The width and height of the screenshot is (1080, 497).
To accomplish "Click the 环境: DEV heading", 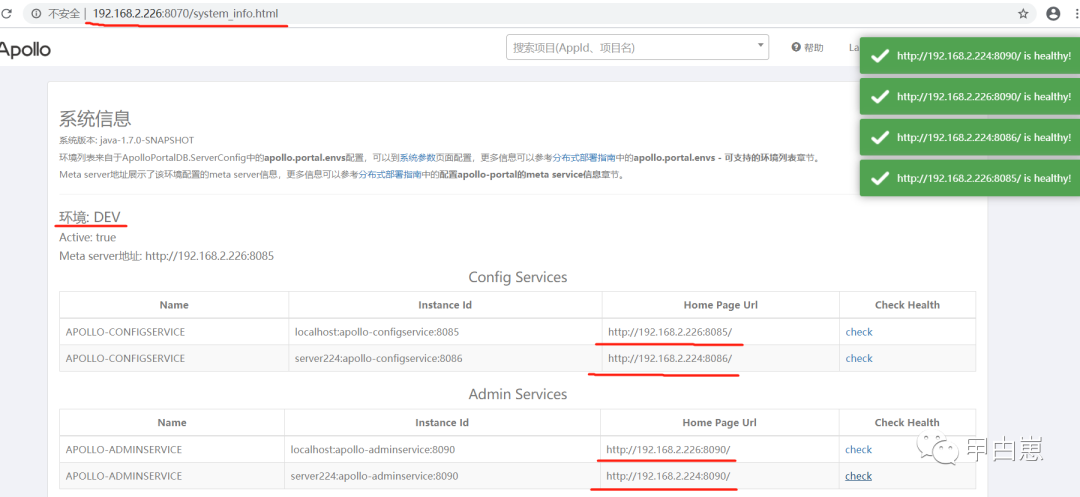I will tap(90, 218).
